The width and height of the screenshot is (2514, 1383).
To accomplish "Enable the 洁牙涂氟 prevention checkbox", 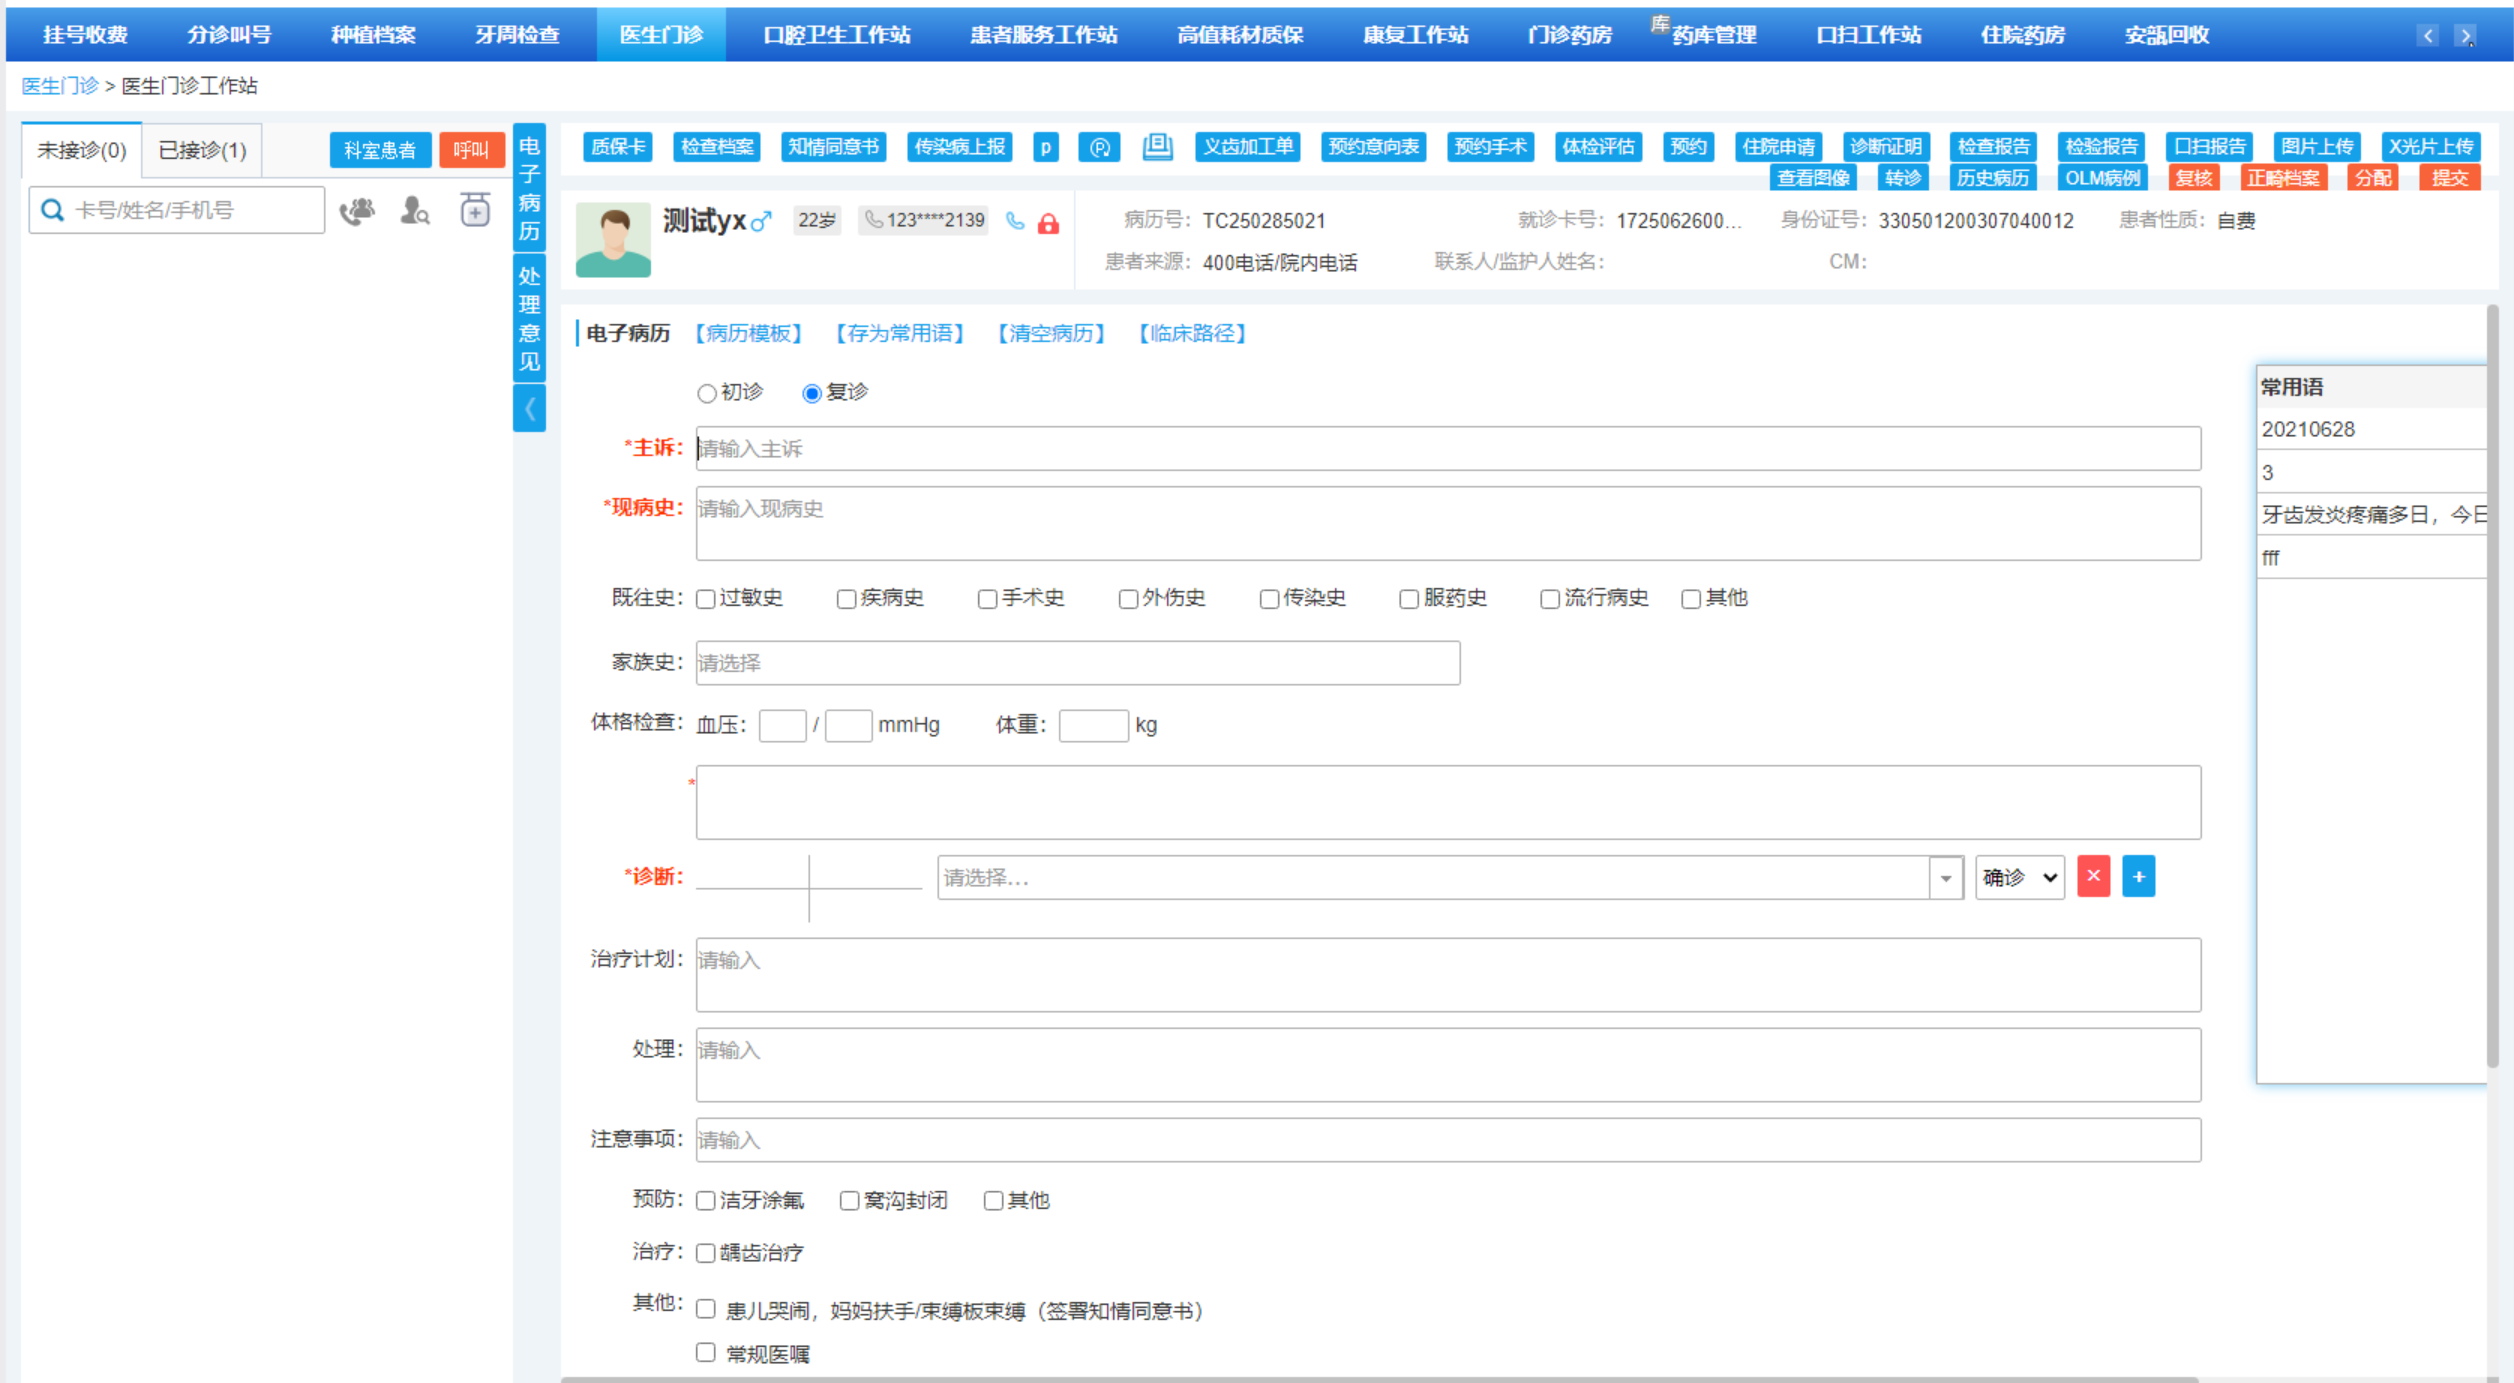I will click(706, 1200).
